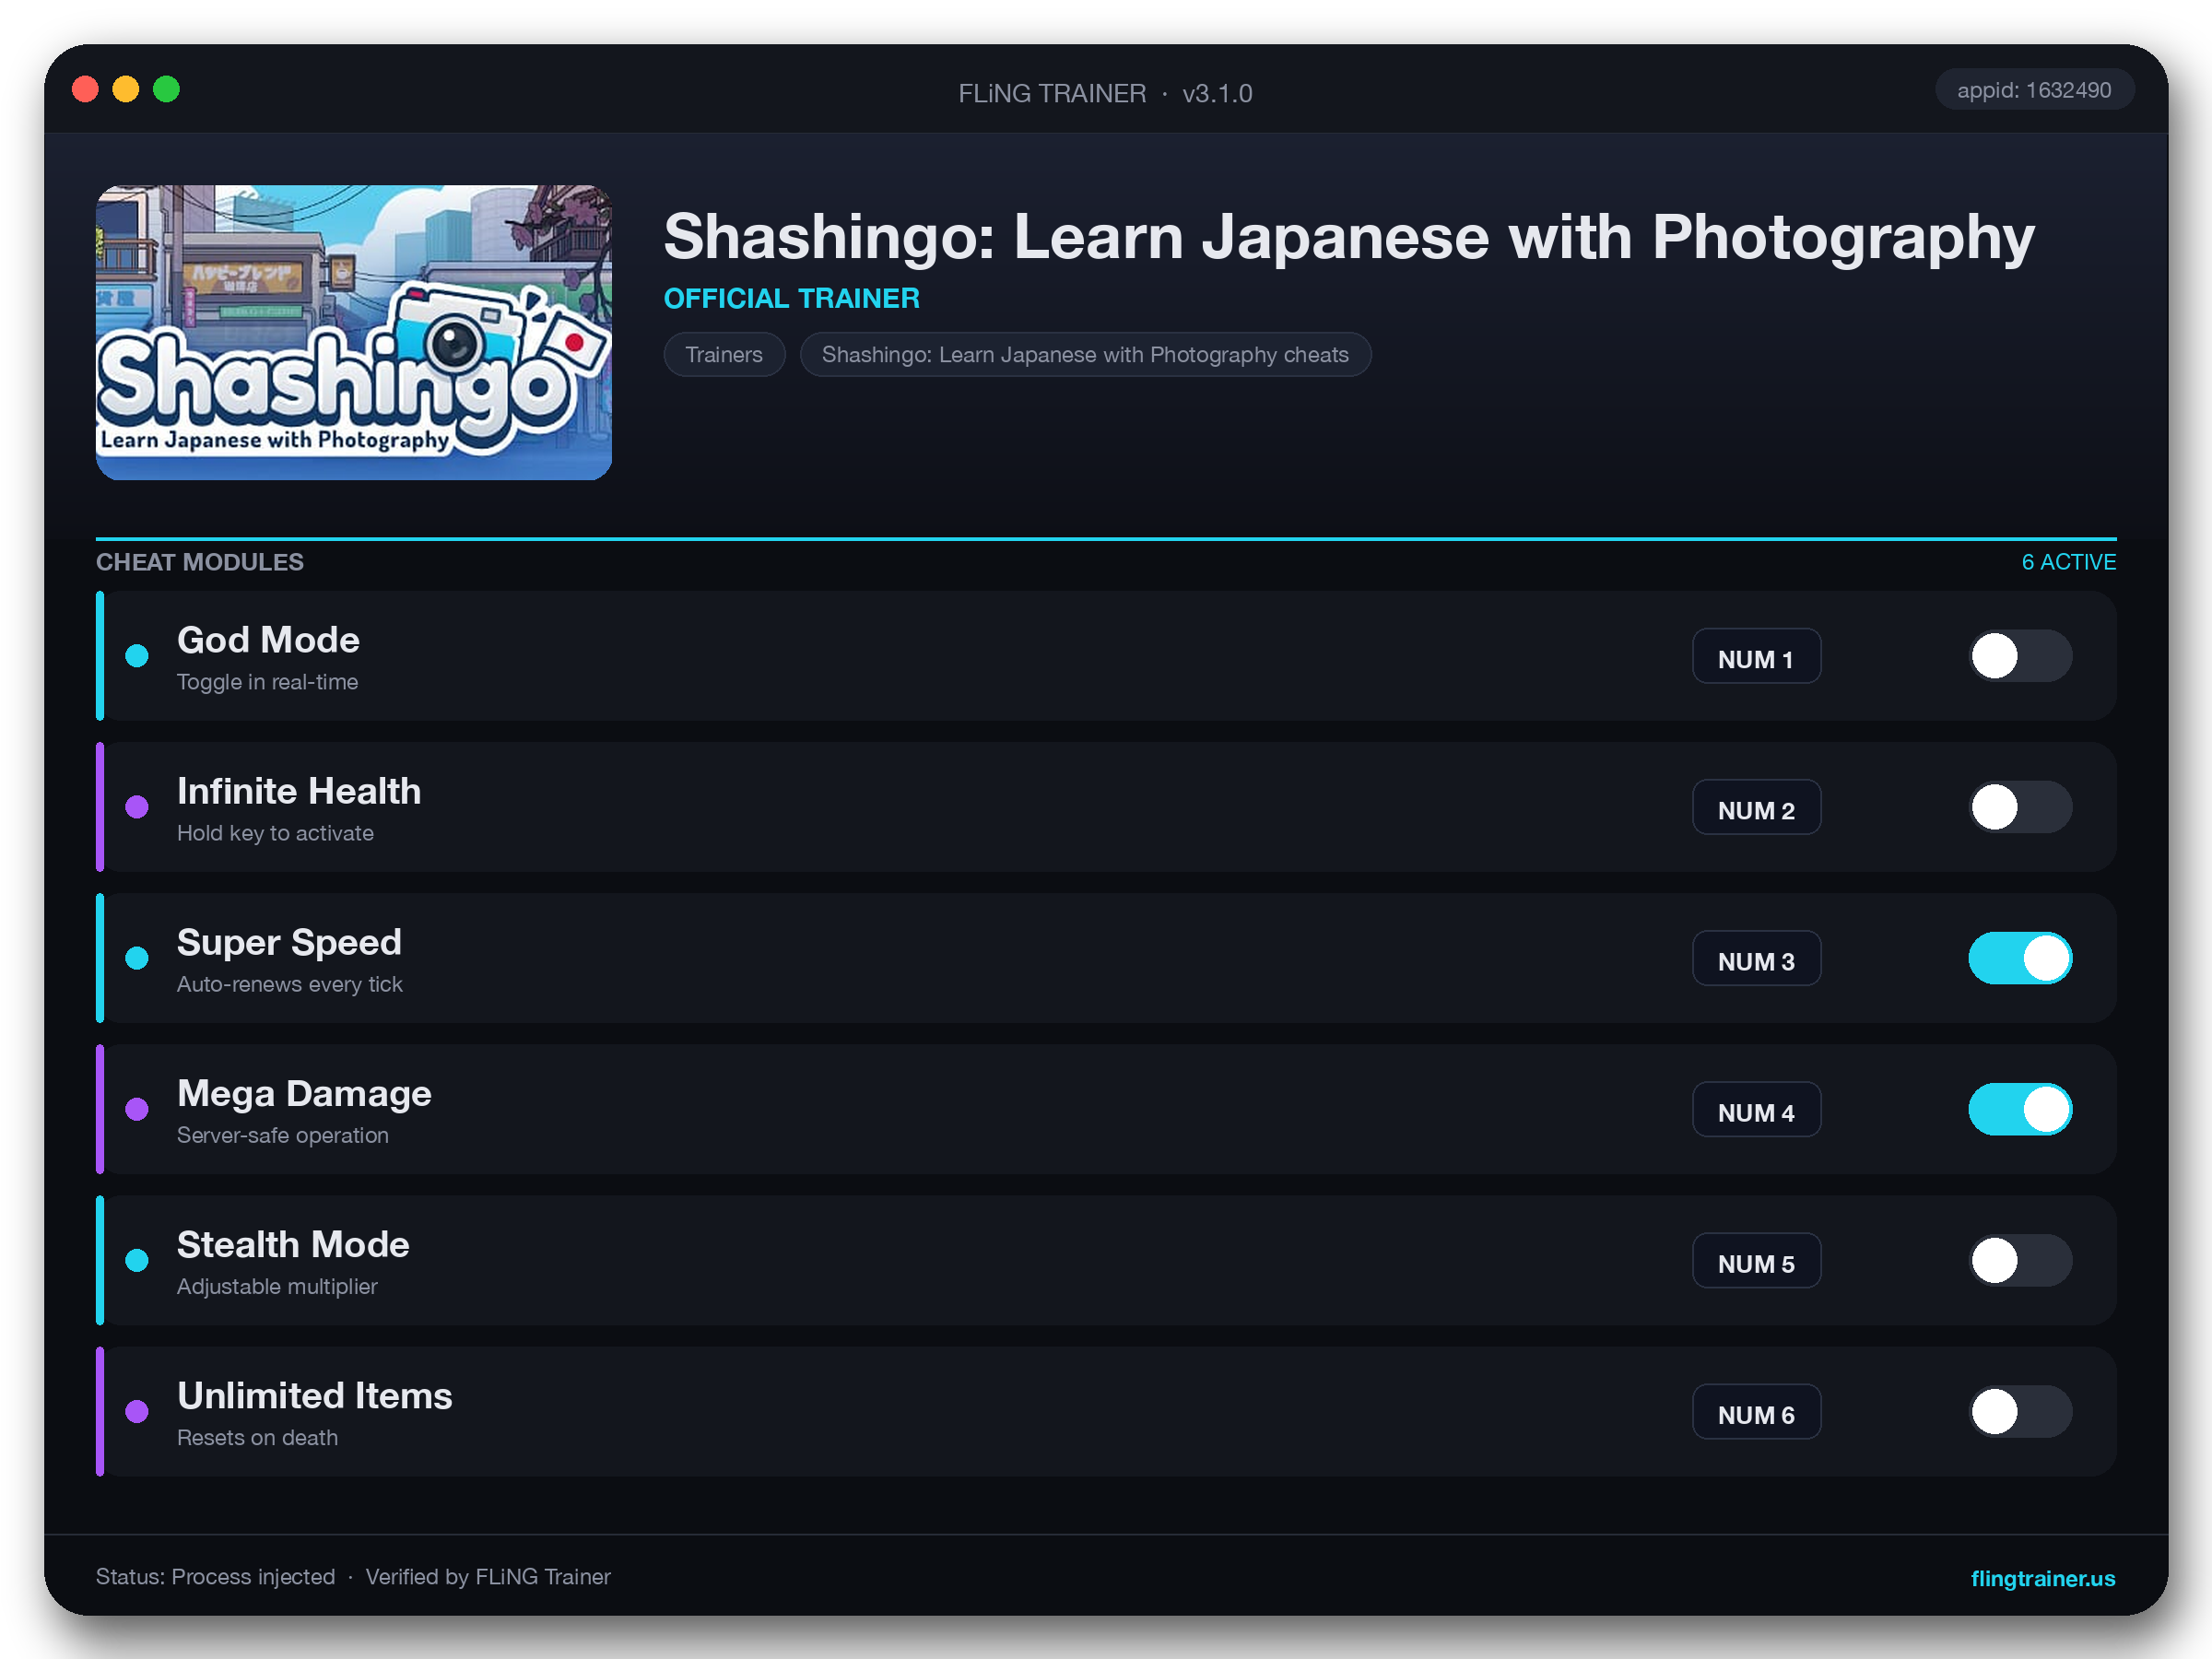
Task: Click the Shashingo game cover thumbnail
Action: (354, 332)
